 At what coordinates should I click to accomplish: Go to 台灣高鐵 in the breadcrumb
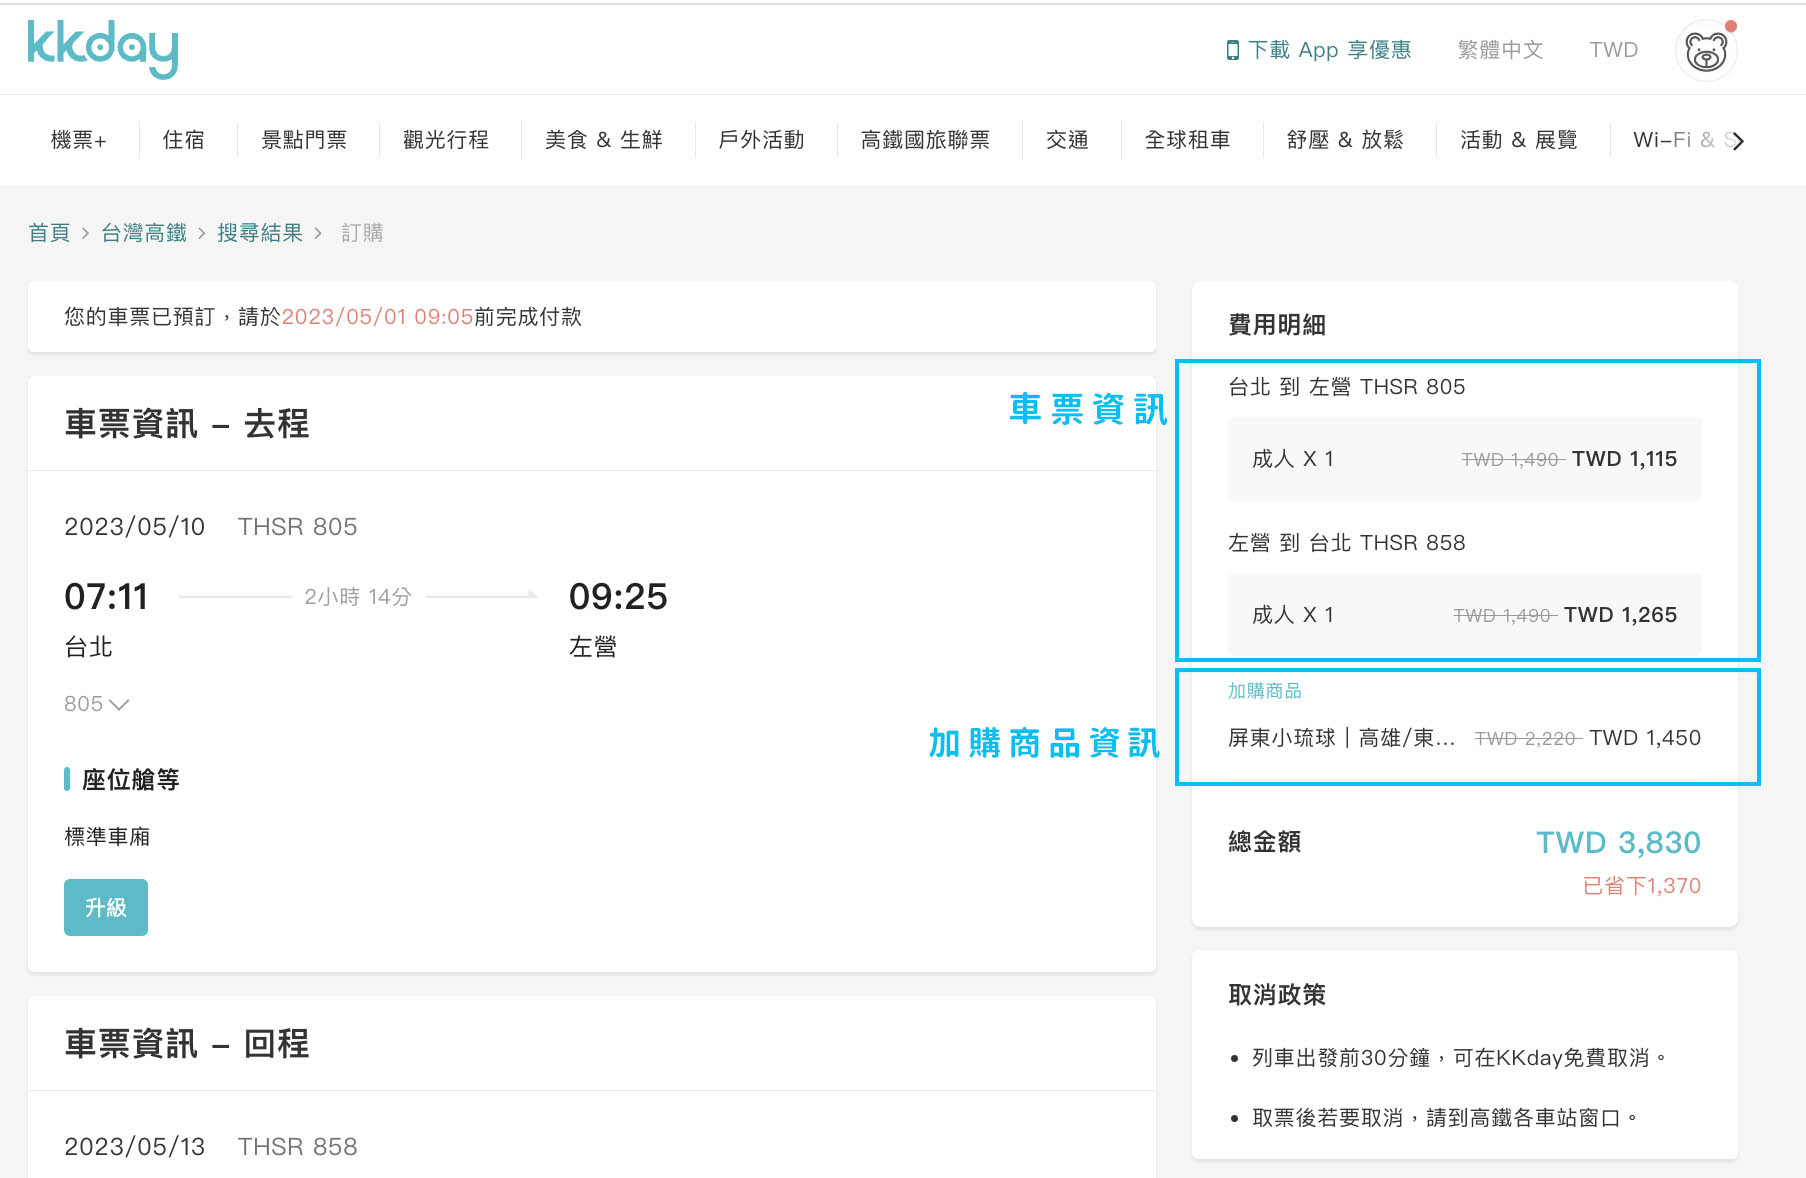(x=144, y=233)
